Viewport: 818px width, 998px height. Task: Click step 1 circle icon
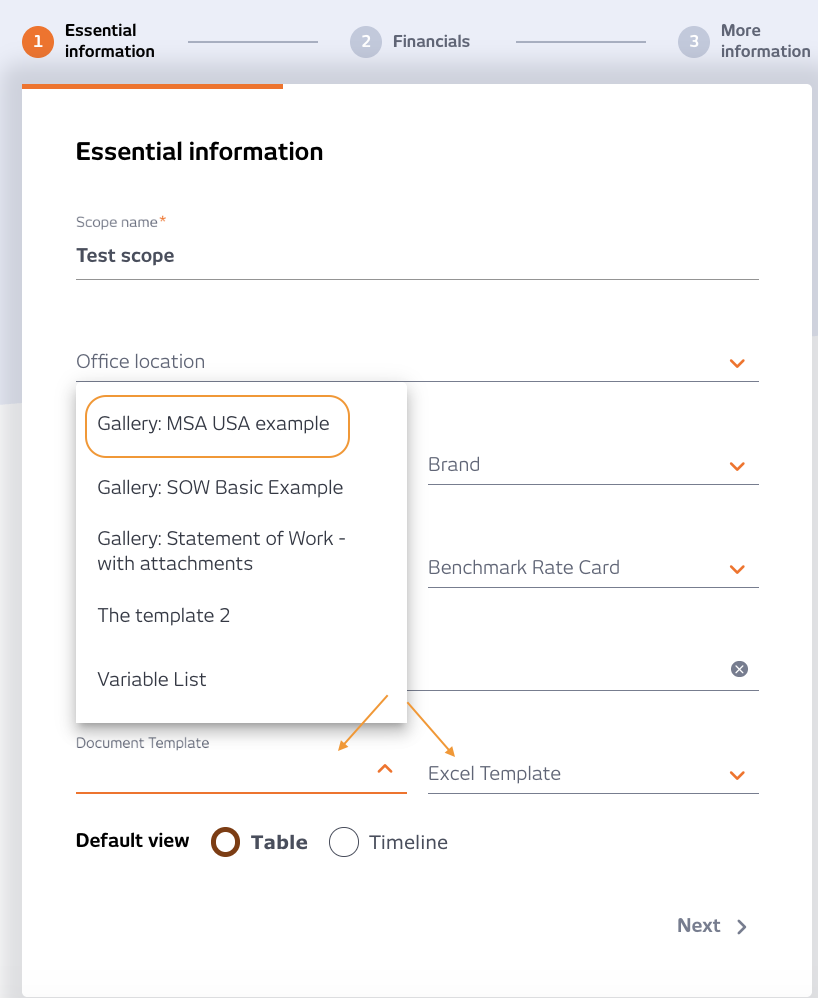[38, 41]
